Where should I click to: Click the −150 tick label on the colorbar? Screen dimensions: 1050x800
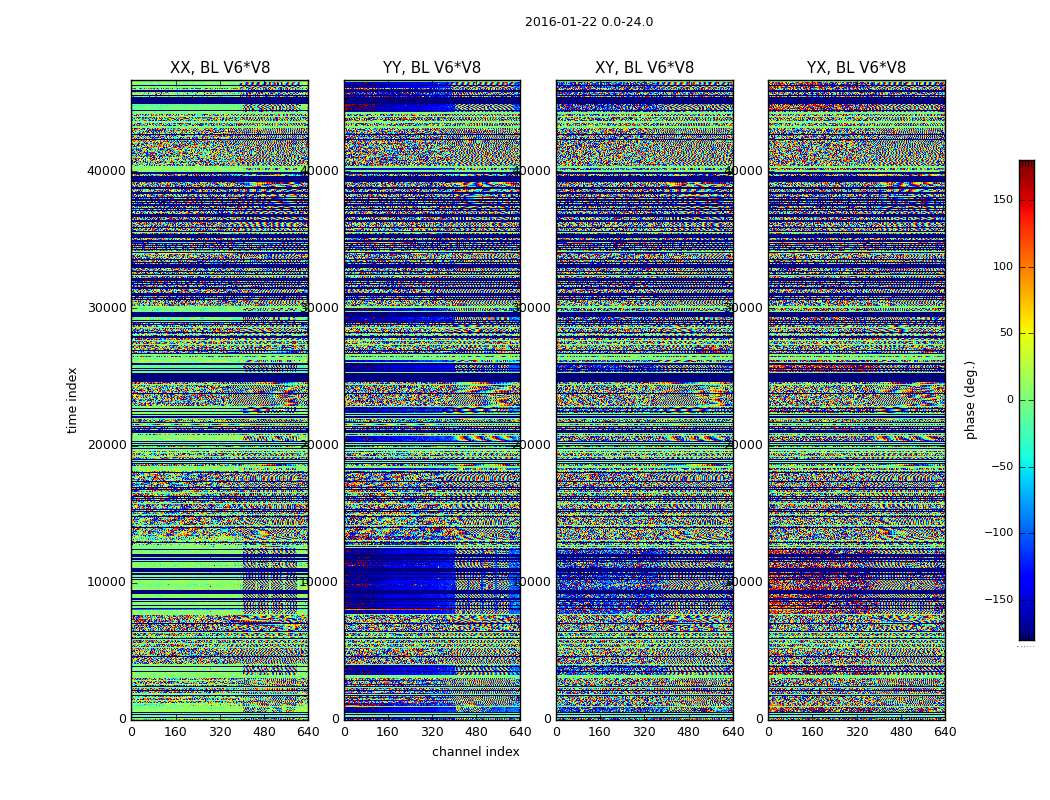(997, 600)
